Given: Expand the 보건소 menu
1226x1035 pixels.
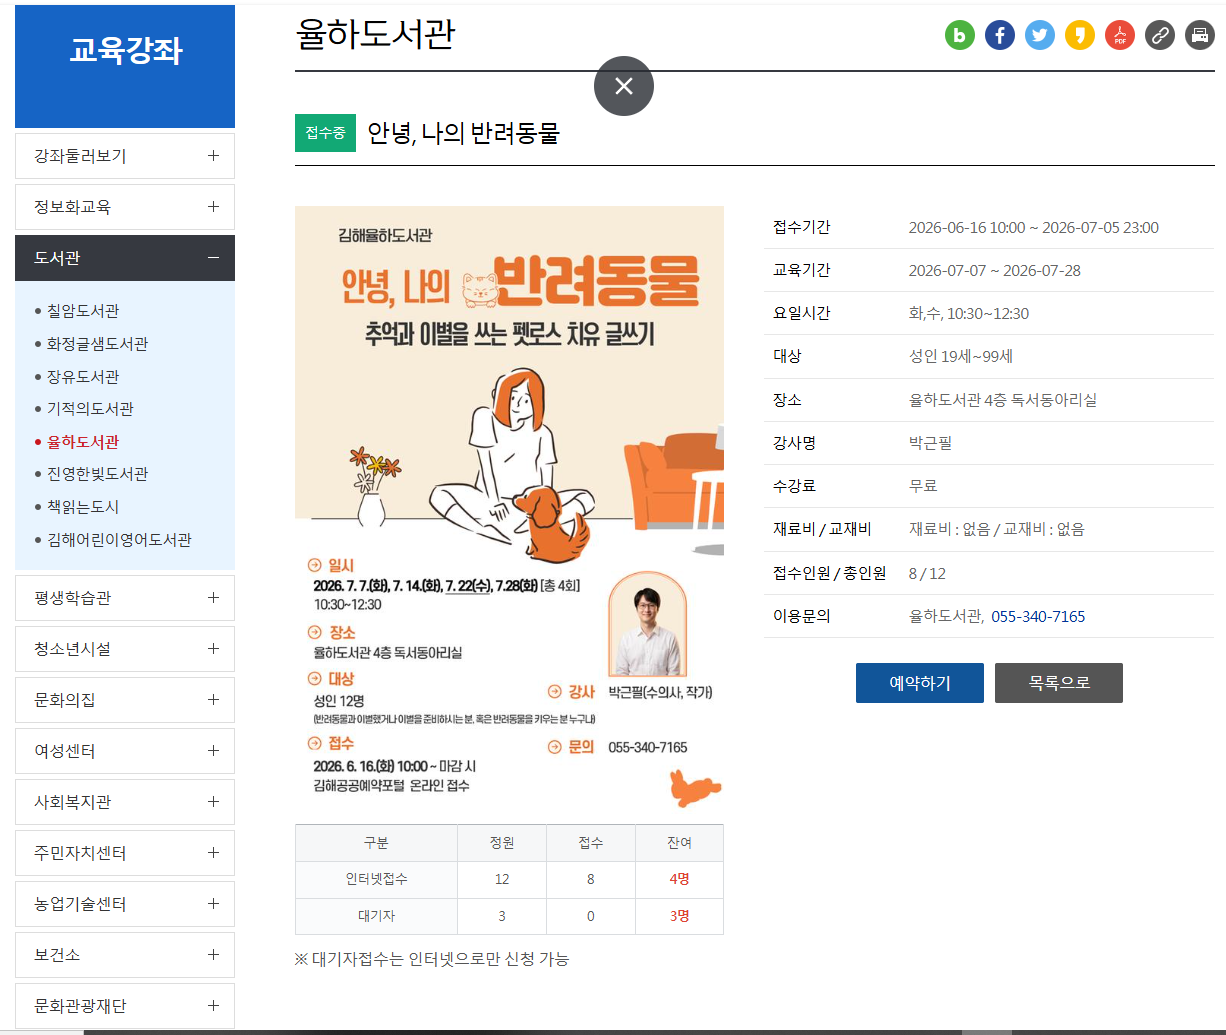Looking at the screenshot, I should (x=125, y=955).
